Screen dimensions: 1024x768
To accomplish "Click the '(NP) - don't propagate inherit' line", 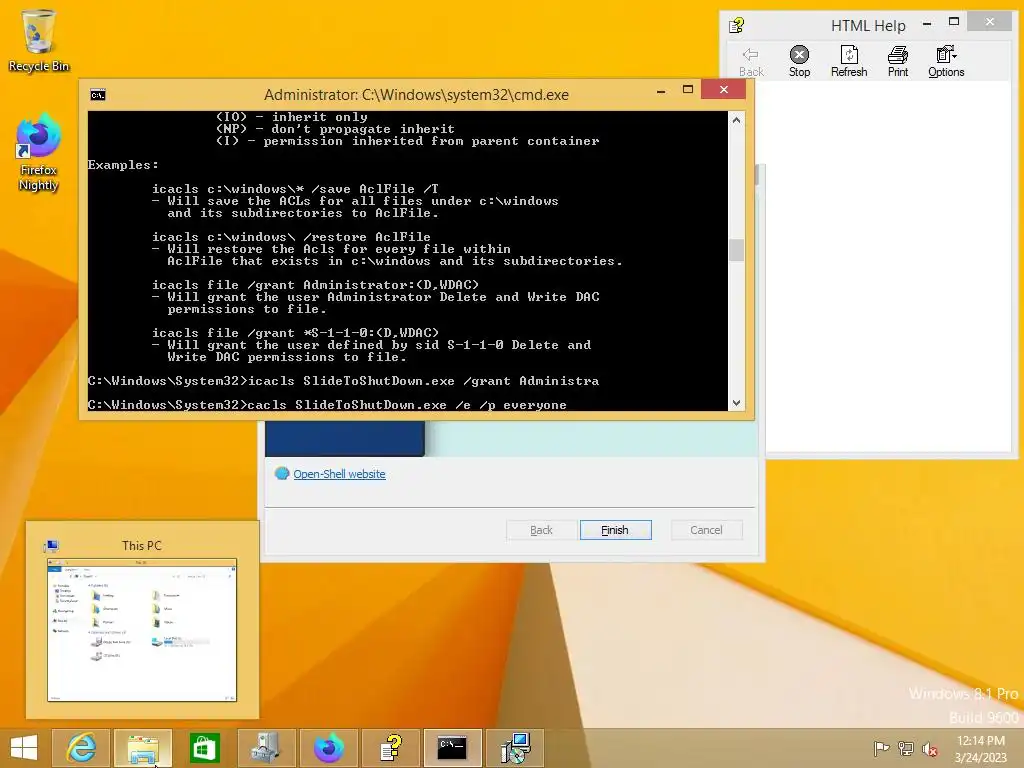I will tap(335, 129).
